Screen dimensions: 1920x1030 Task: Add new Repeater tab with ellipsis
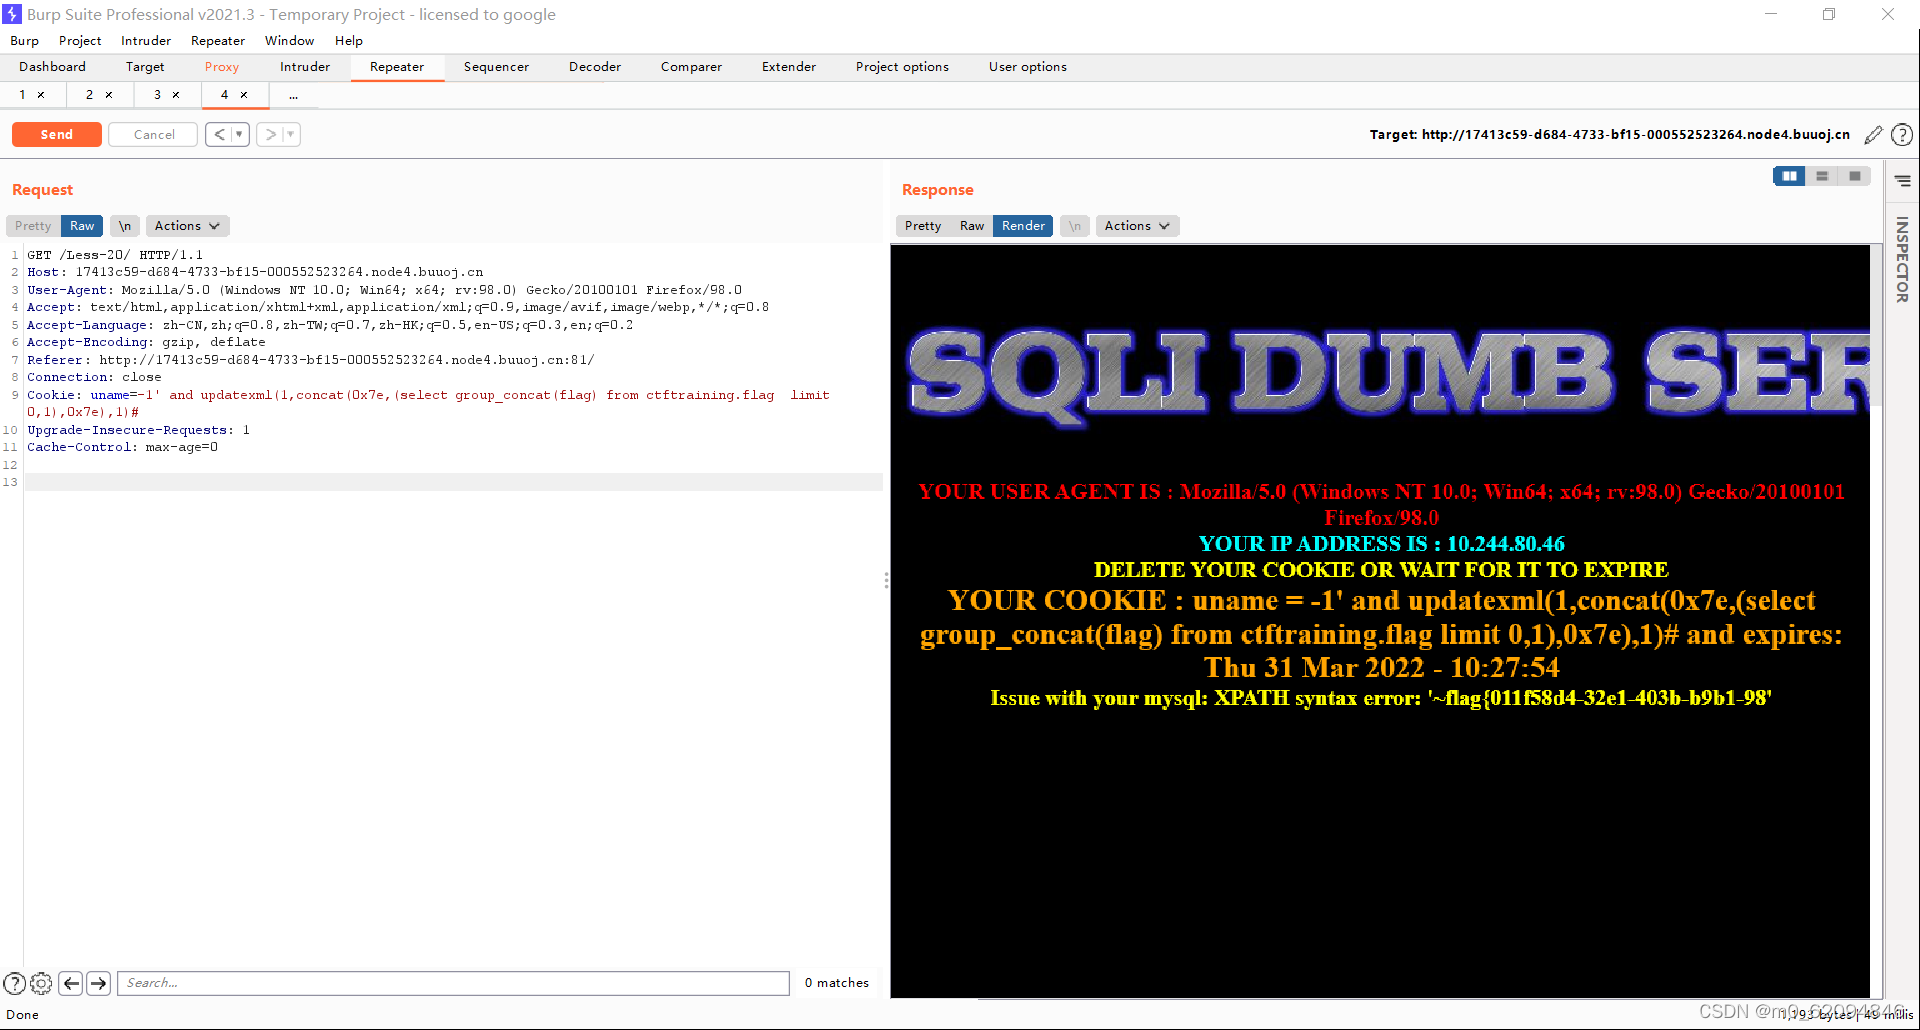(293, 95)
